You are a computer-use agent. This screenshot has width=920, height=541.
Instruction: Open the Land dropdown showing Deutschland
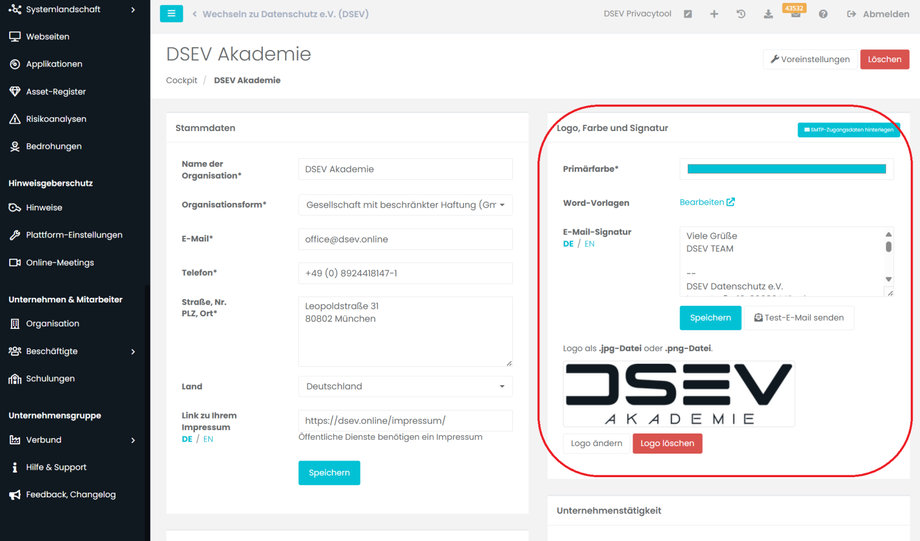click(x=405, y=386)
